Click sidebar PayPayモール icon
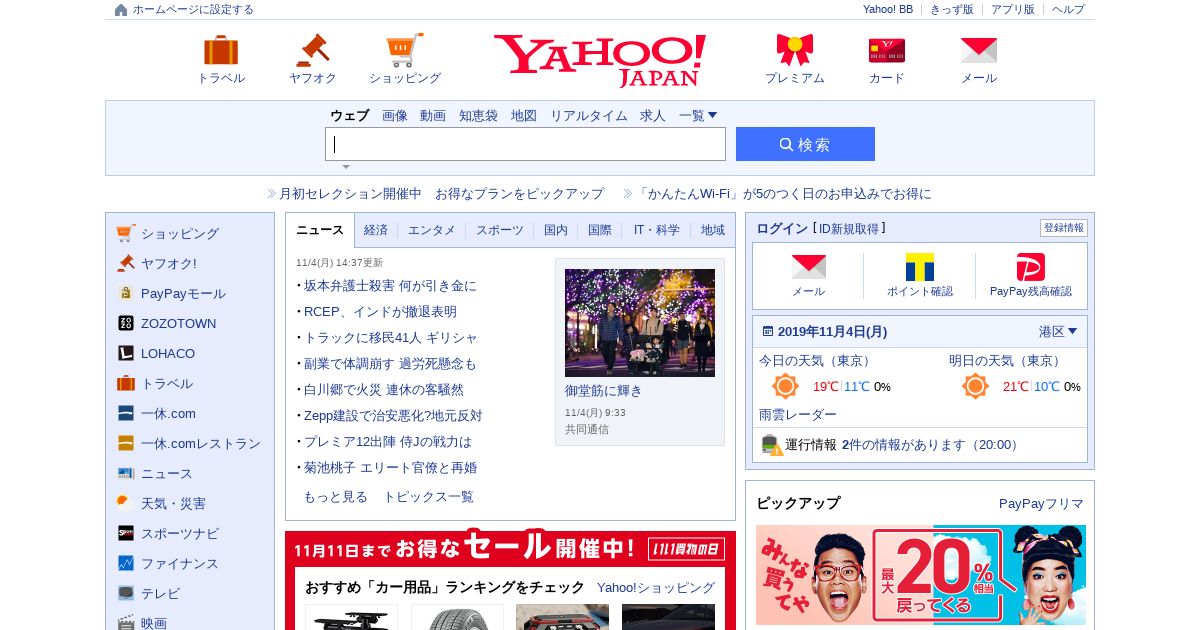The height and width of the screenshot is (630, 1200). (x=125, y=293)
